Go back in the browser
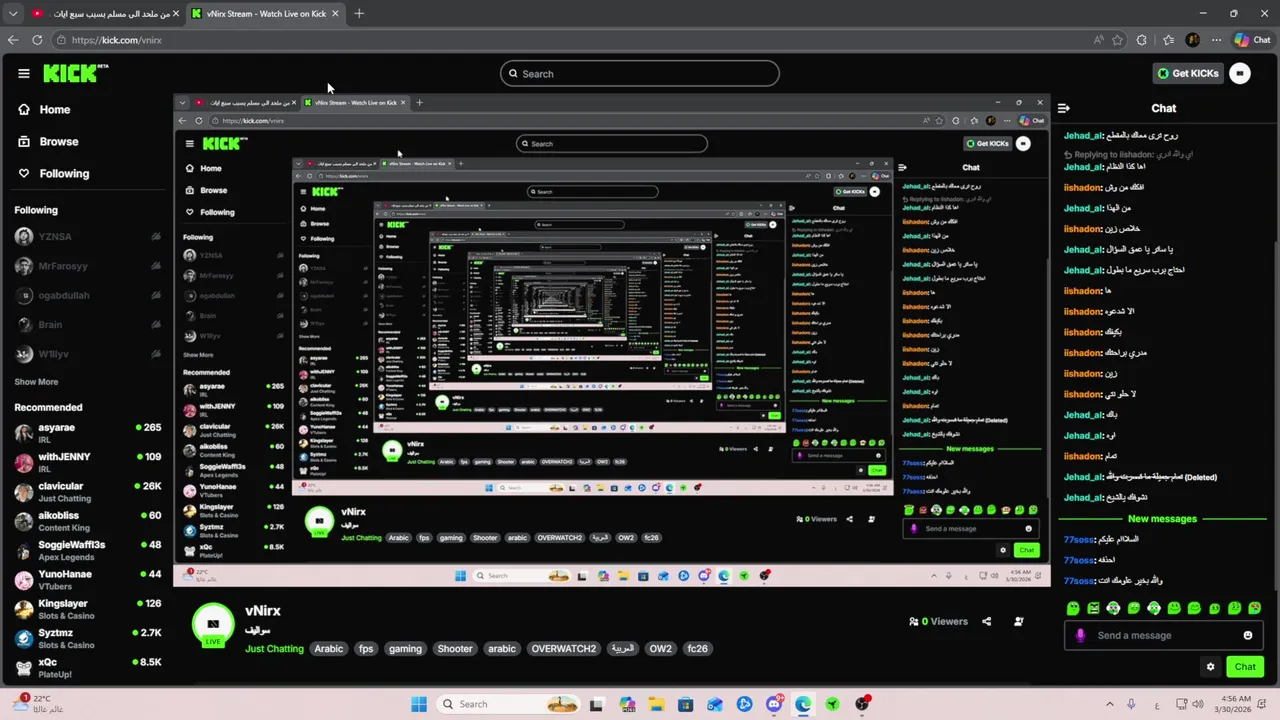1280x720 pixels. point(13,40)
